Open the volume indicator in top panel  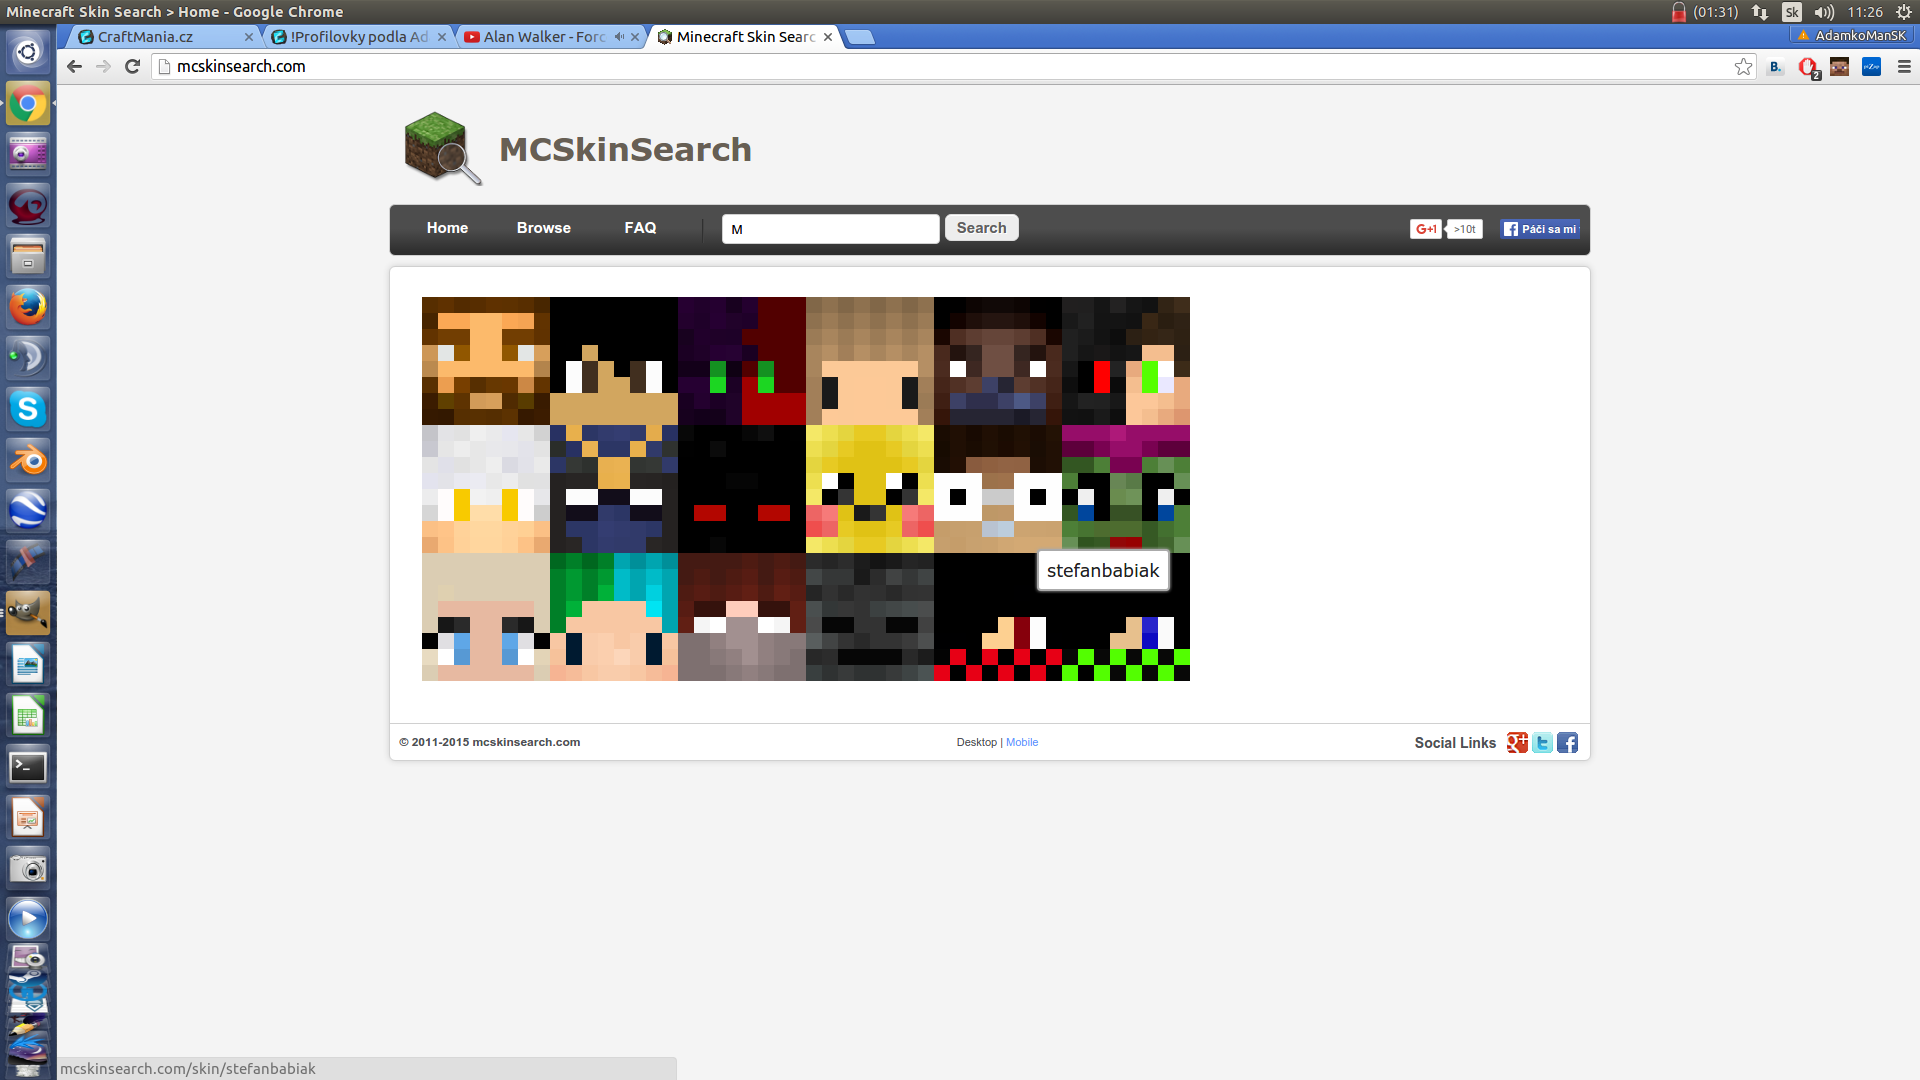1824,12
